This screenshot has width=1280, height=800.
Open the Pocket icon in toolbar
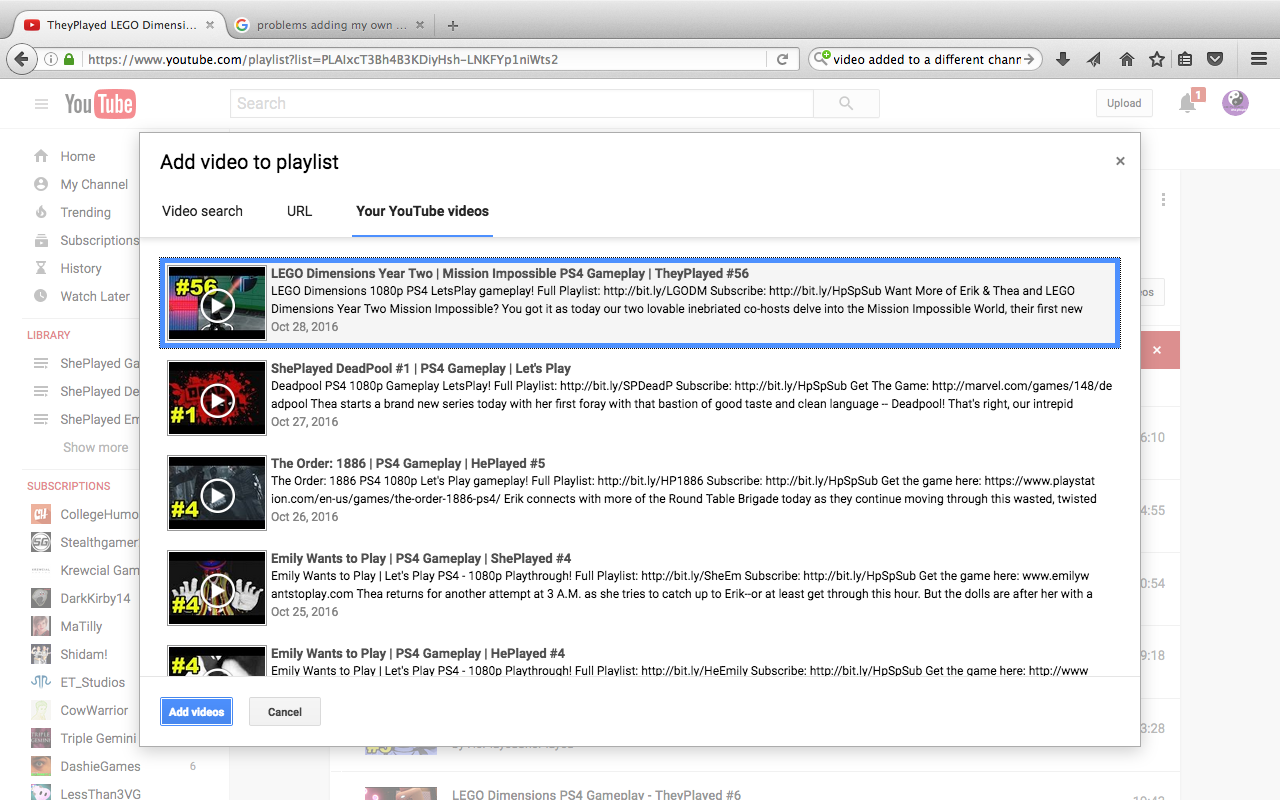1215,60
